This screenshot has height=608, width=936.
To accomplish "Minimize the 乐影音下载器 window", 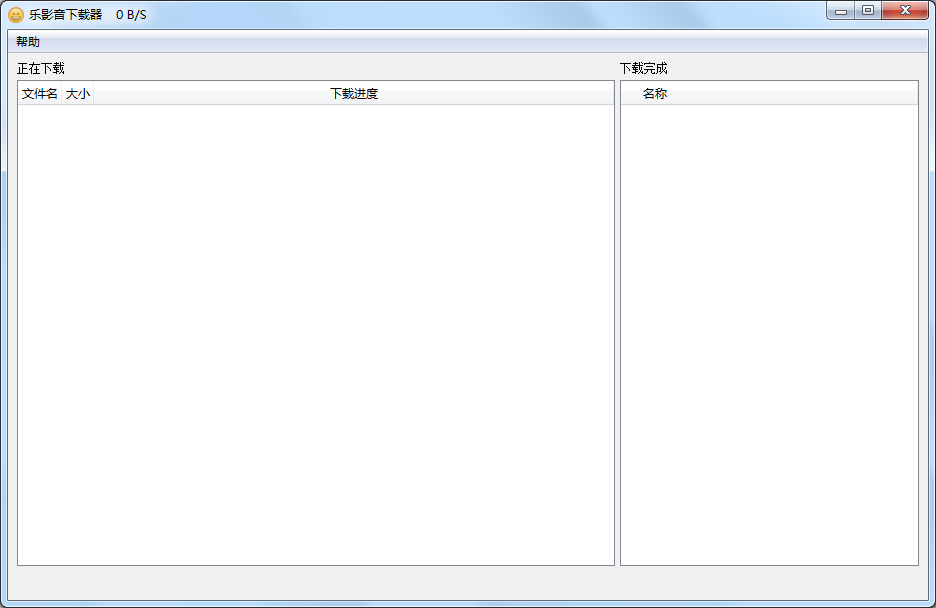I will [840, 11].
